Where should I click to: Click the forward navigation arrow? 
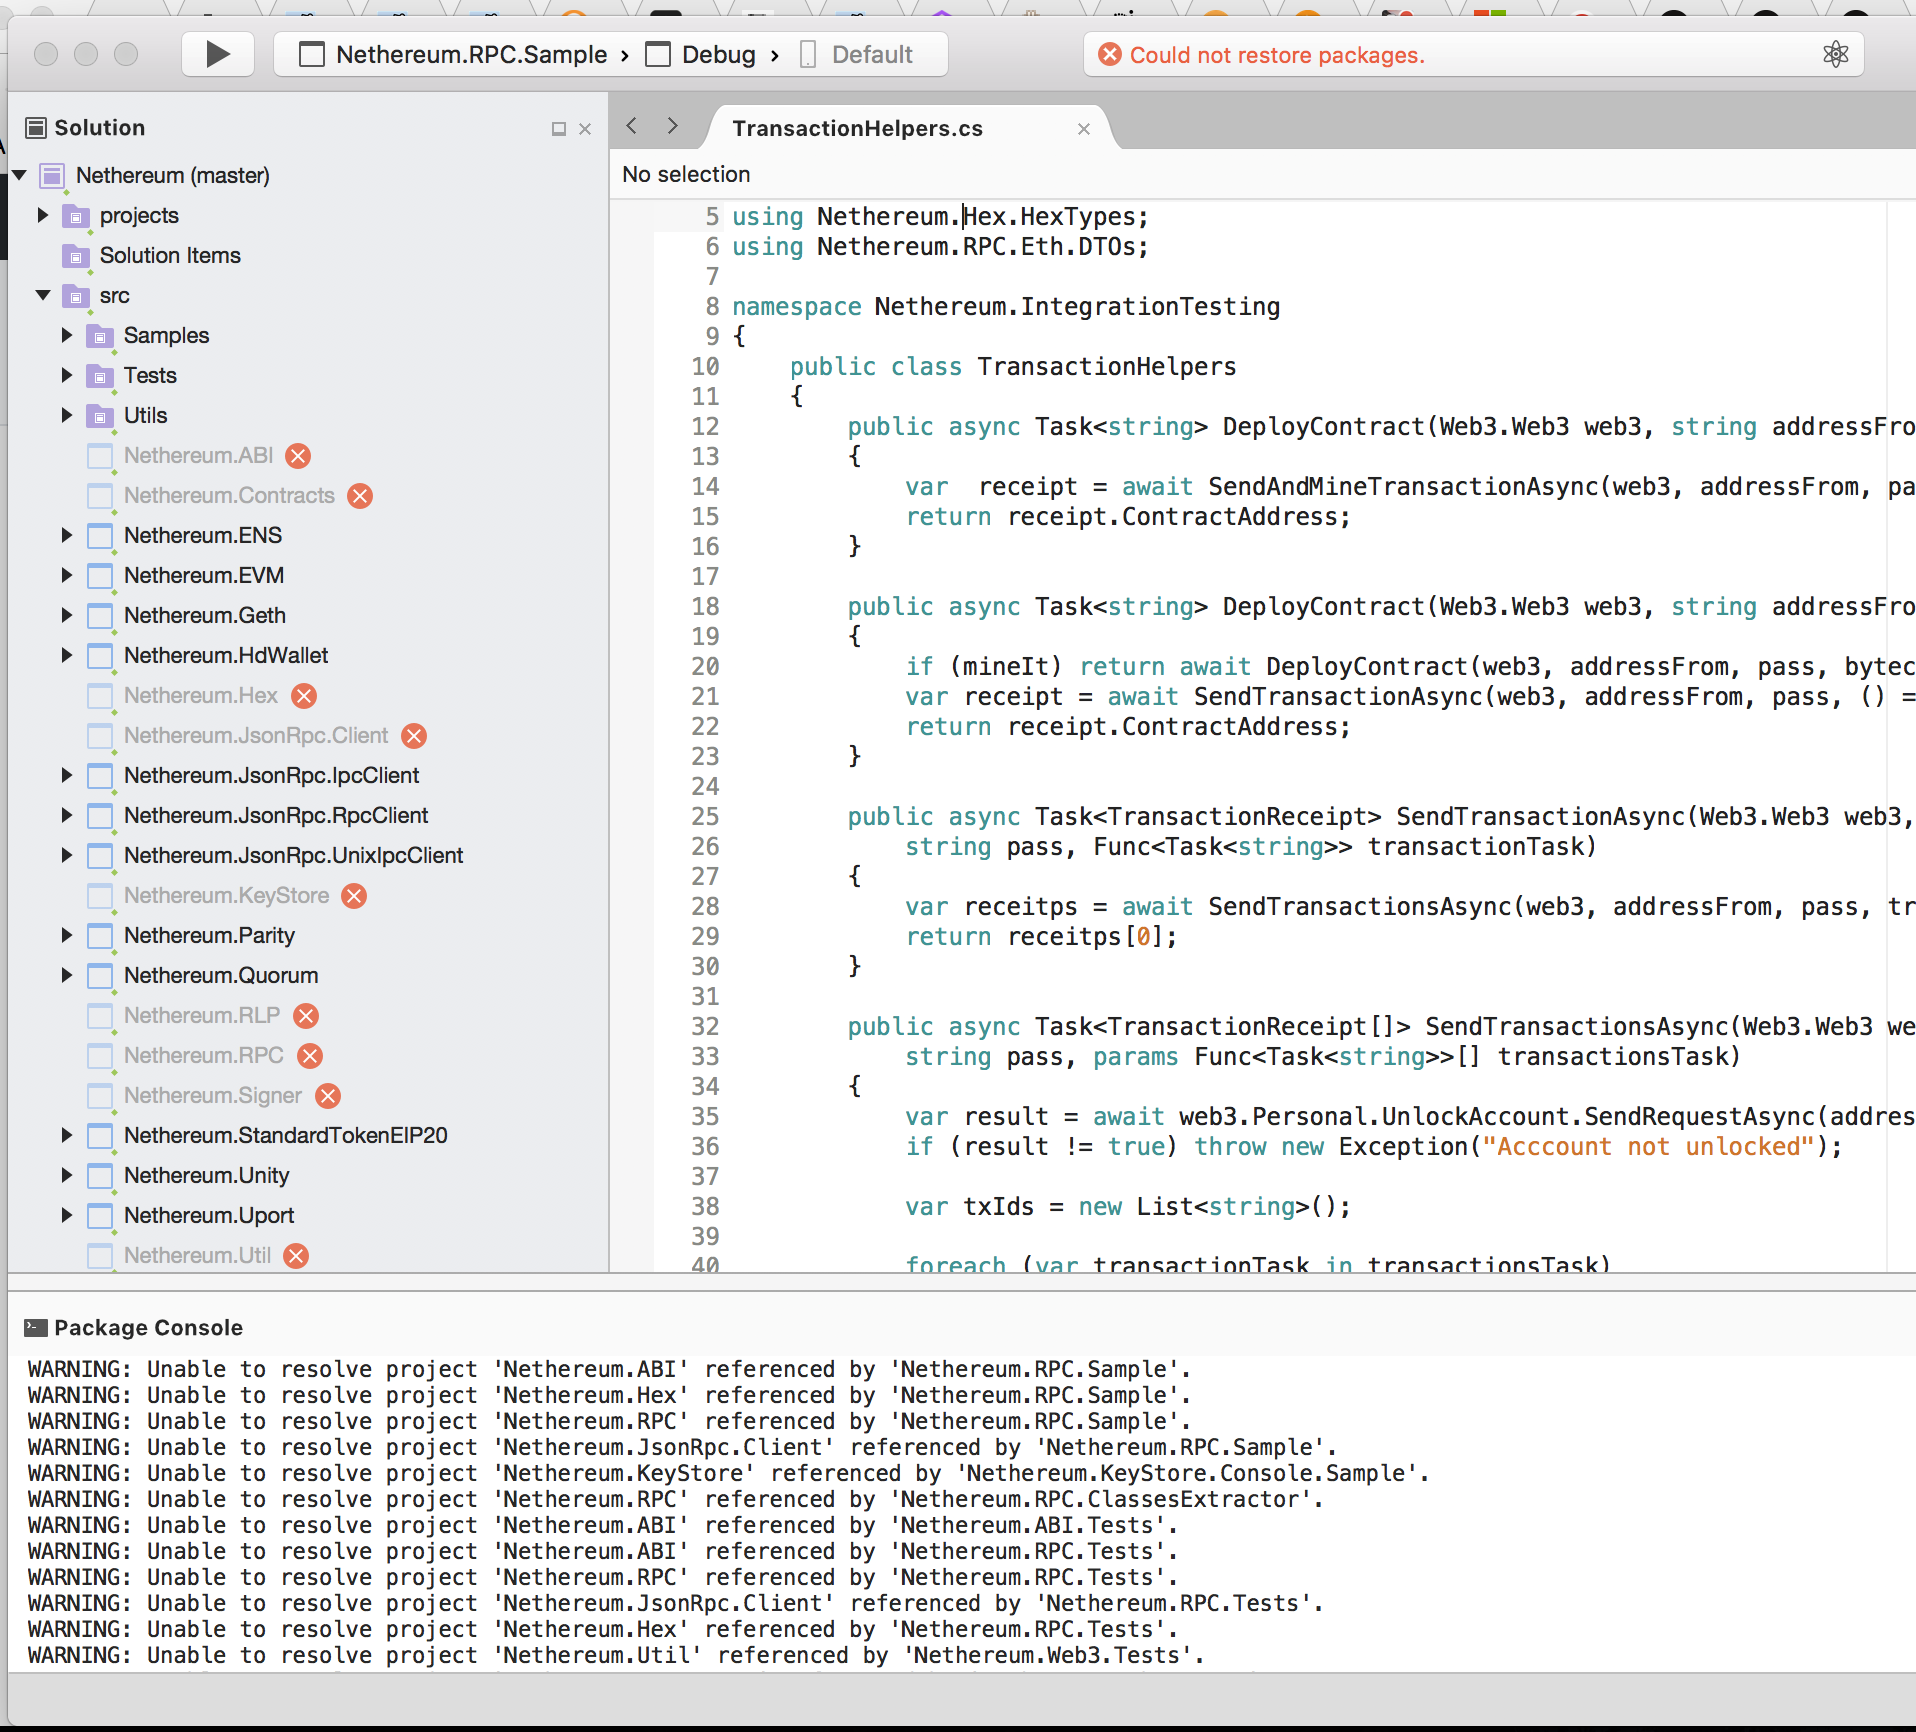pyautogui.click(x=671, y=126)
